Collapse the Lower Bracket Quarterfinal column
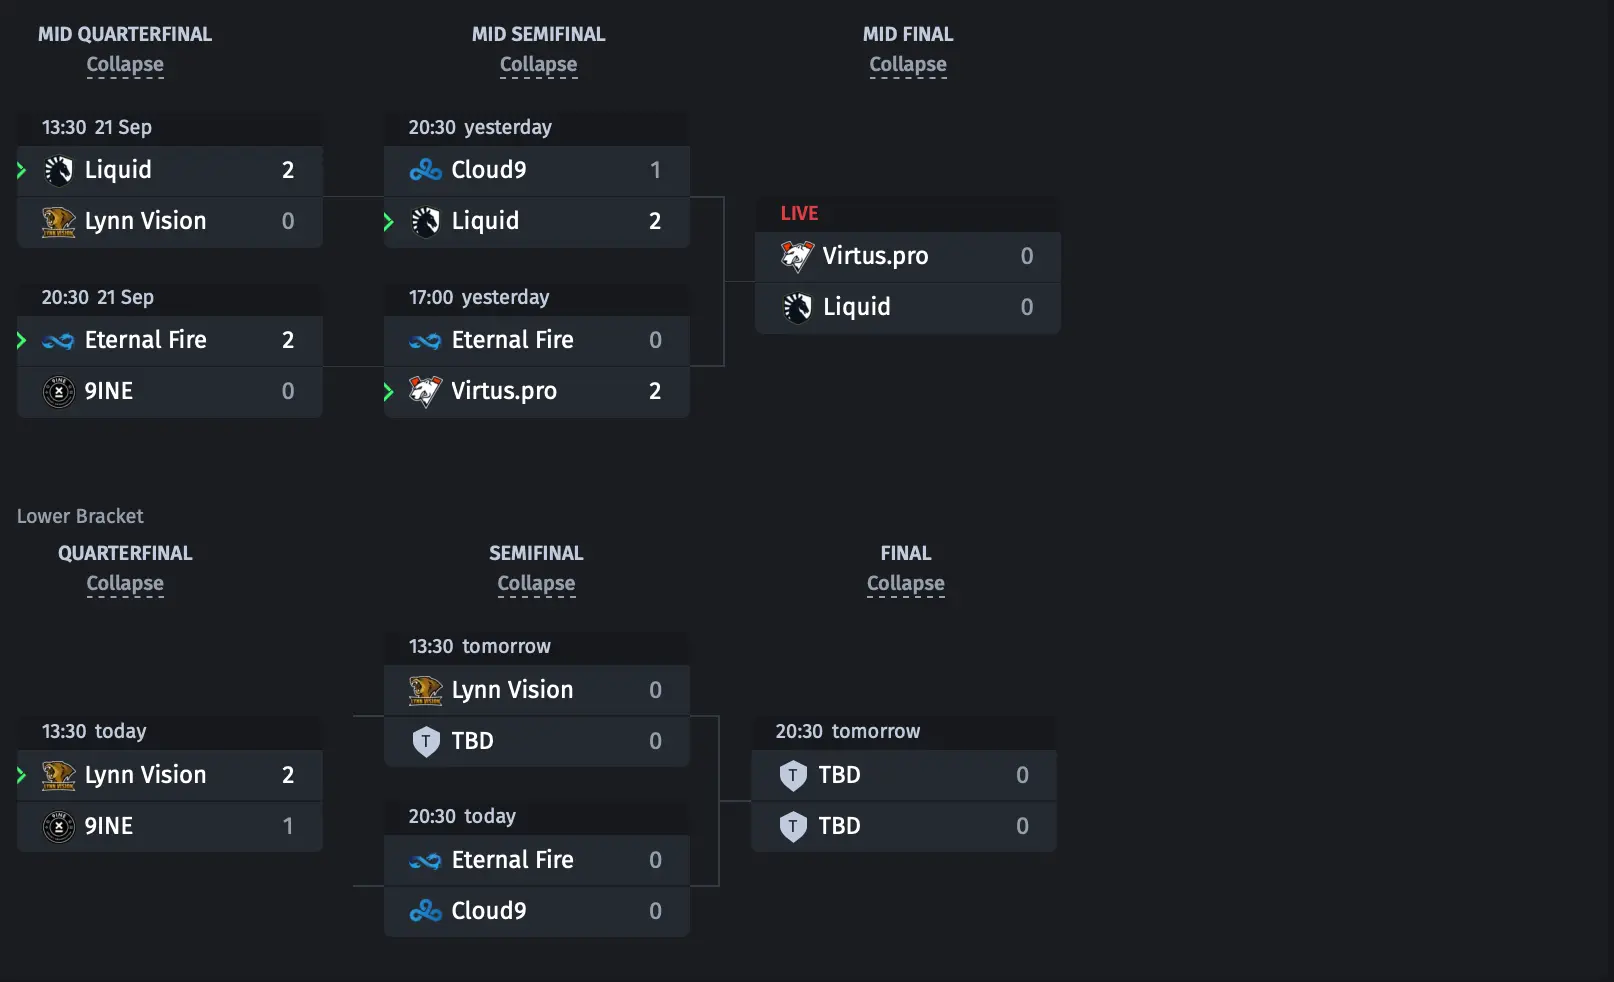1614x982 pixels. [125, 584]
